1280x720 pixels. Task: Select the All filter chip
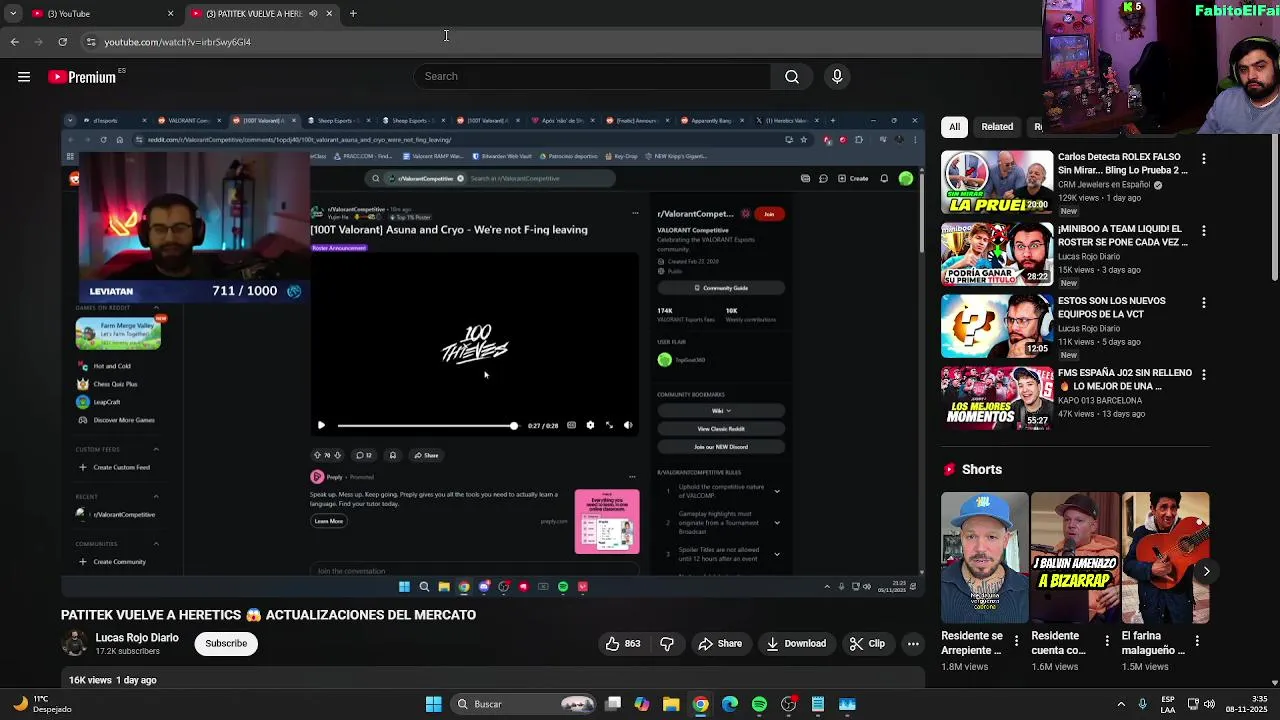954,127
